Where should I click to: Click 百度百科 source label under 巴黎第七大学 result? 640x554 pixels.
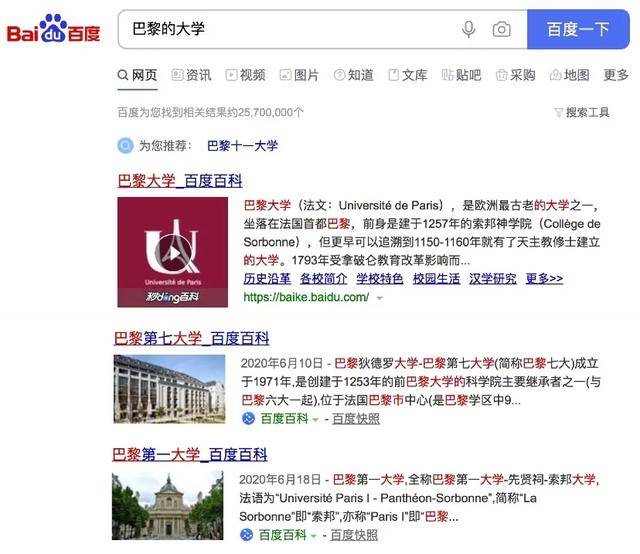pyautogui.click(x=284, y=418)
